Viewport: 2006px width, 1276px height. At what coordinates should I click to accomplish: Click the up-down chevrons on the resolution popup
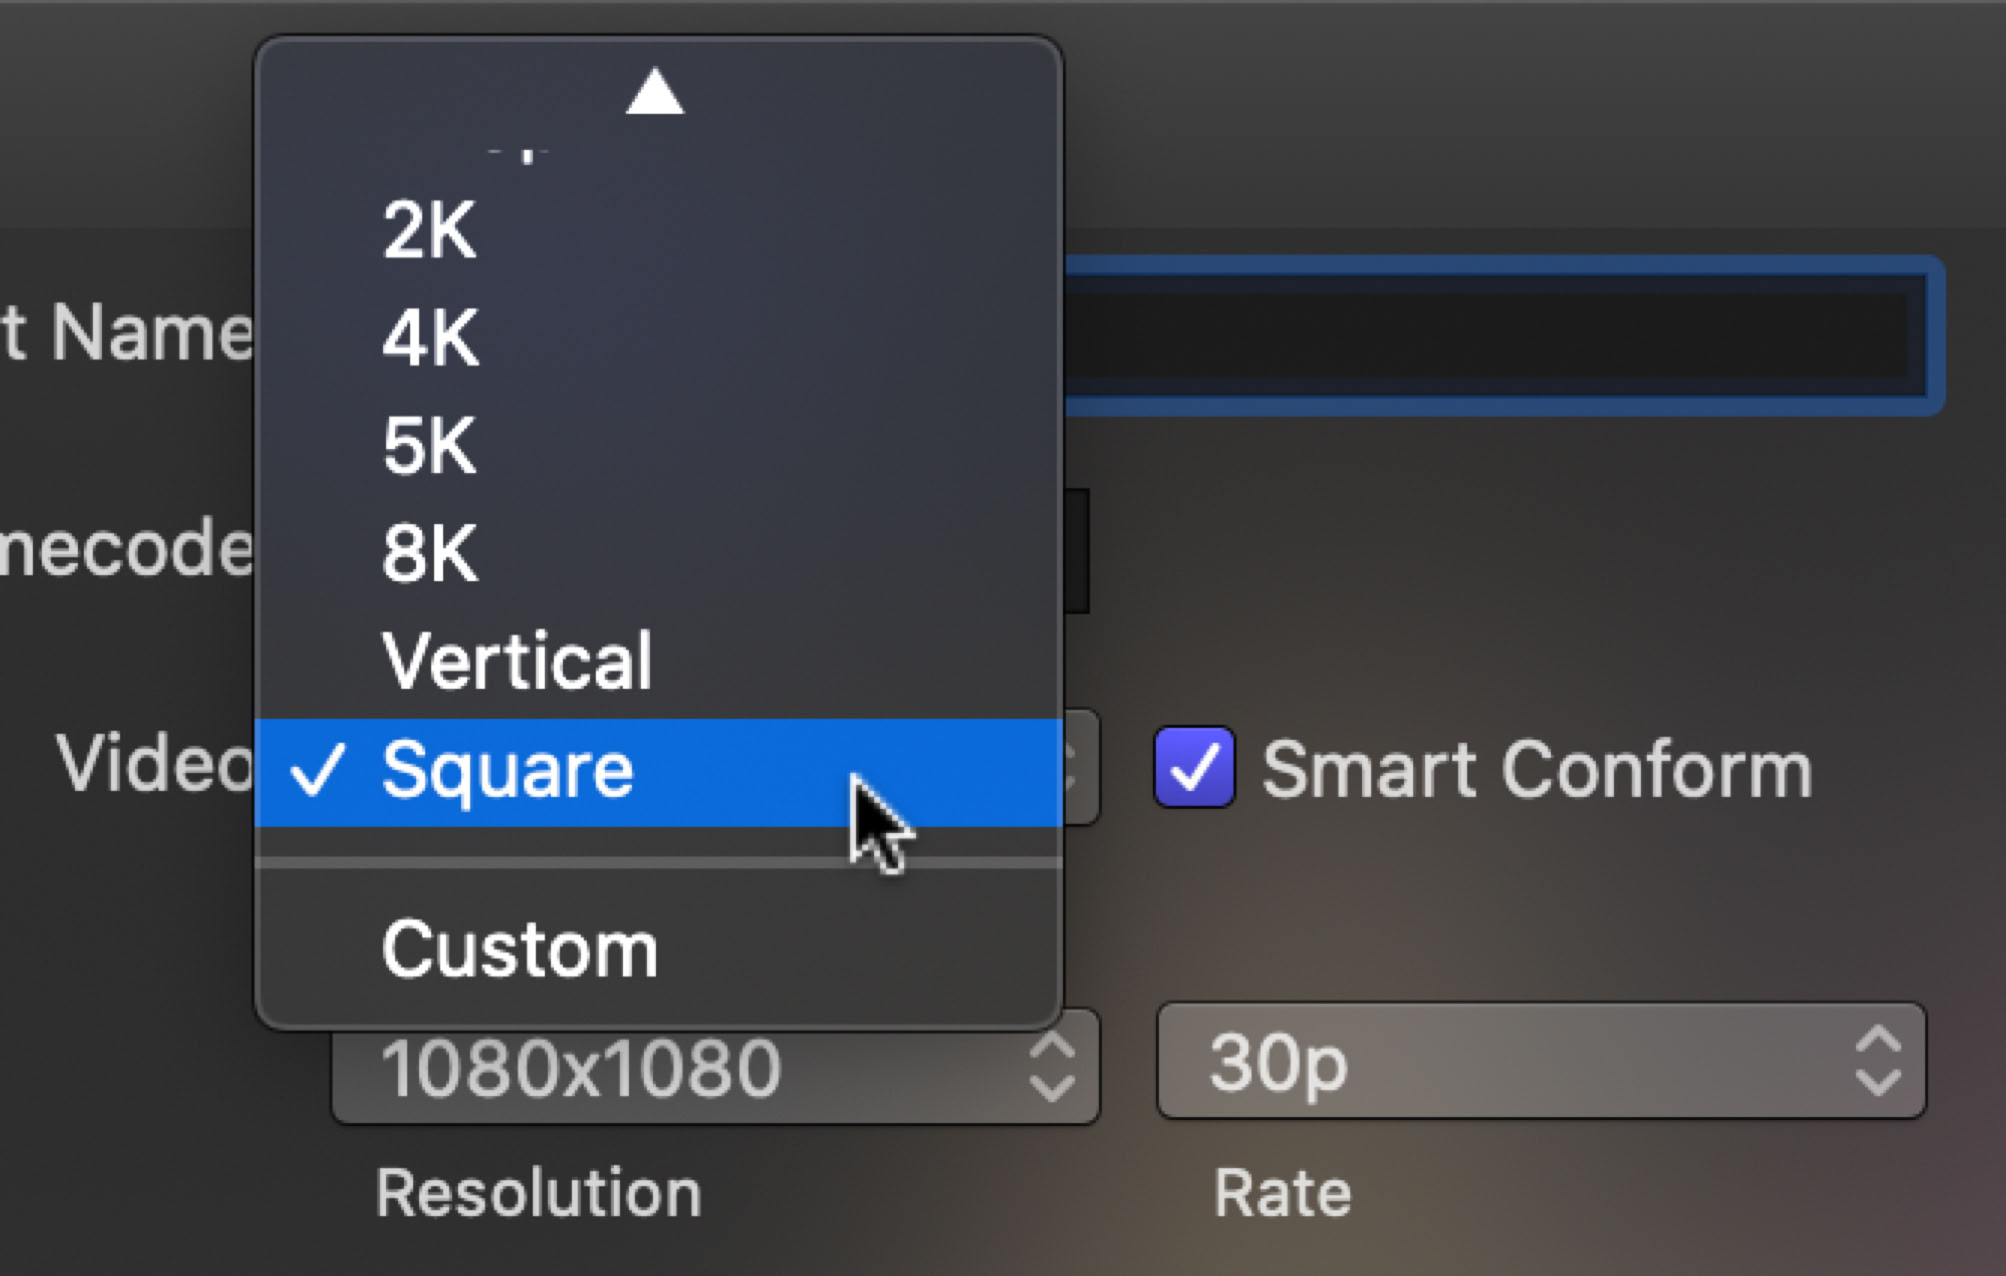tap(1052, 1068)
